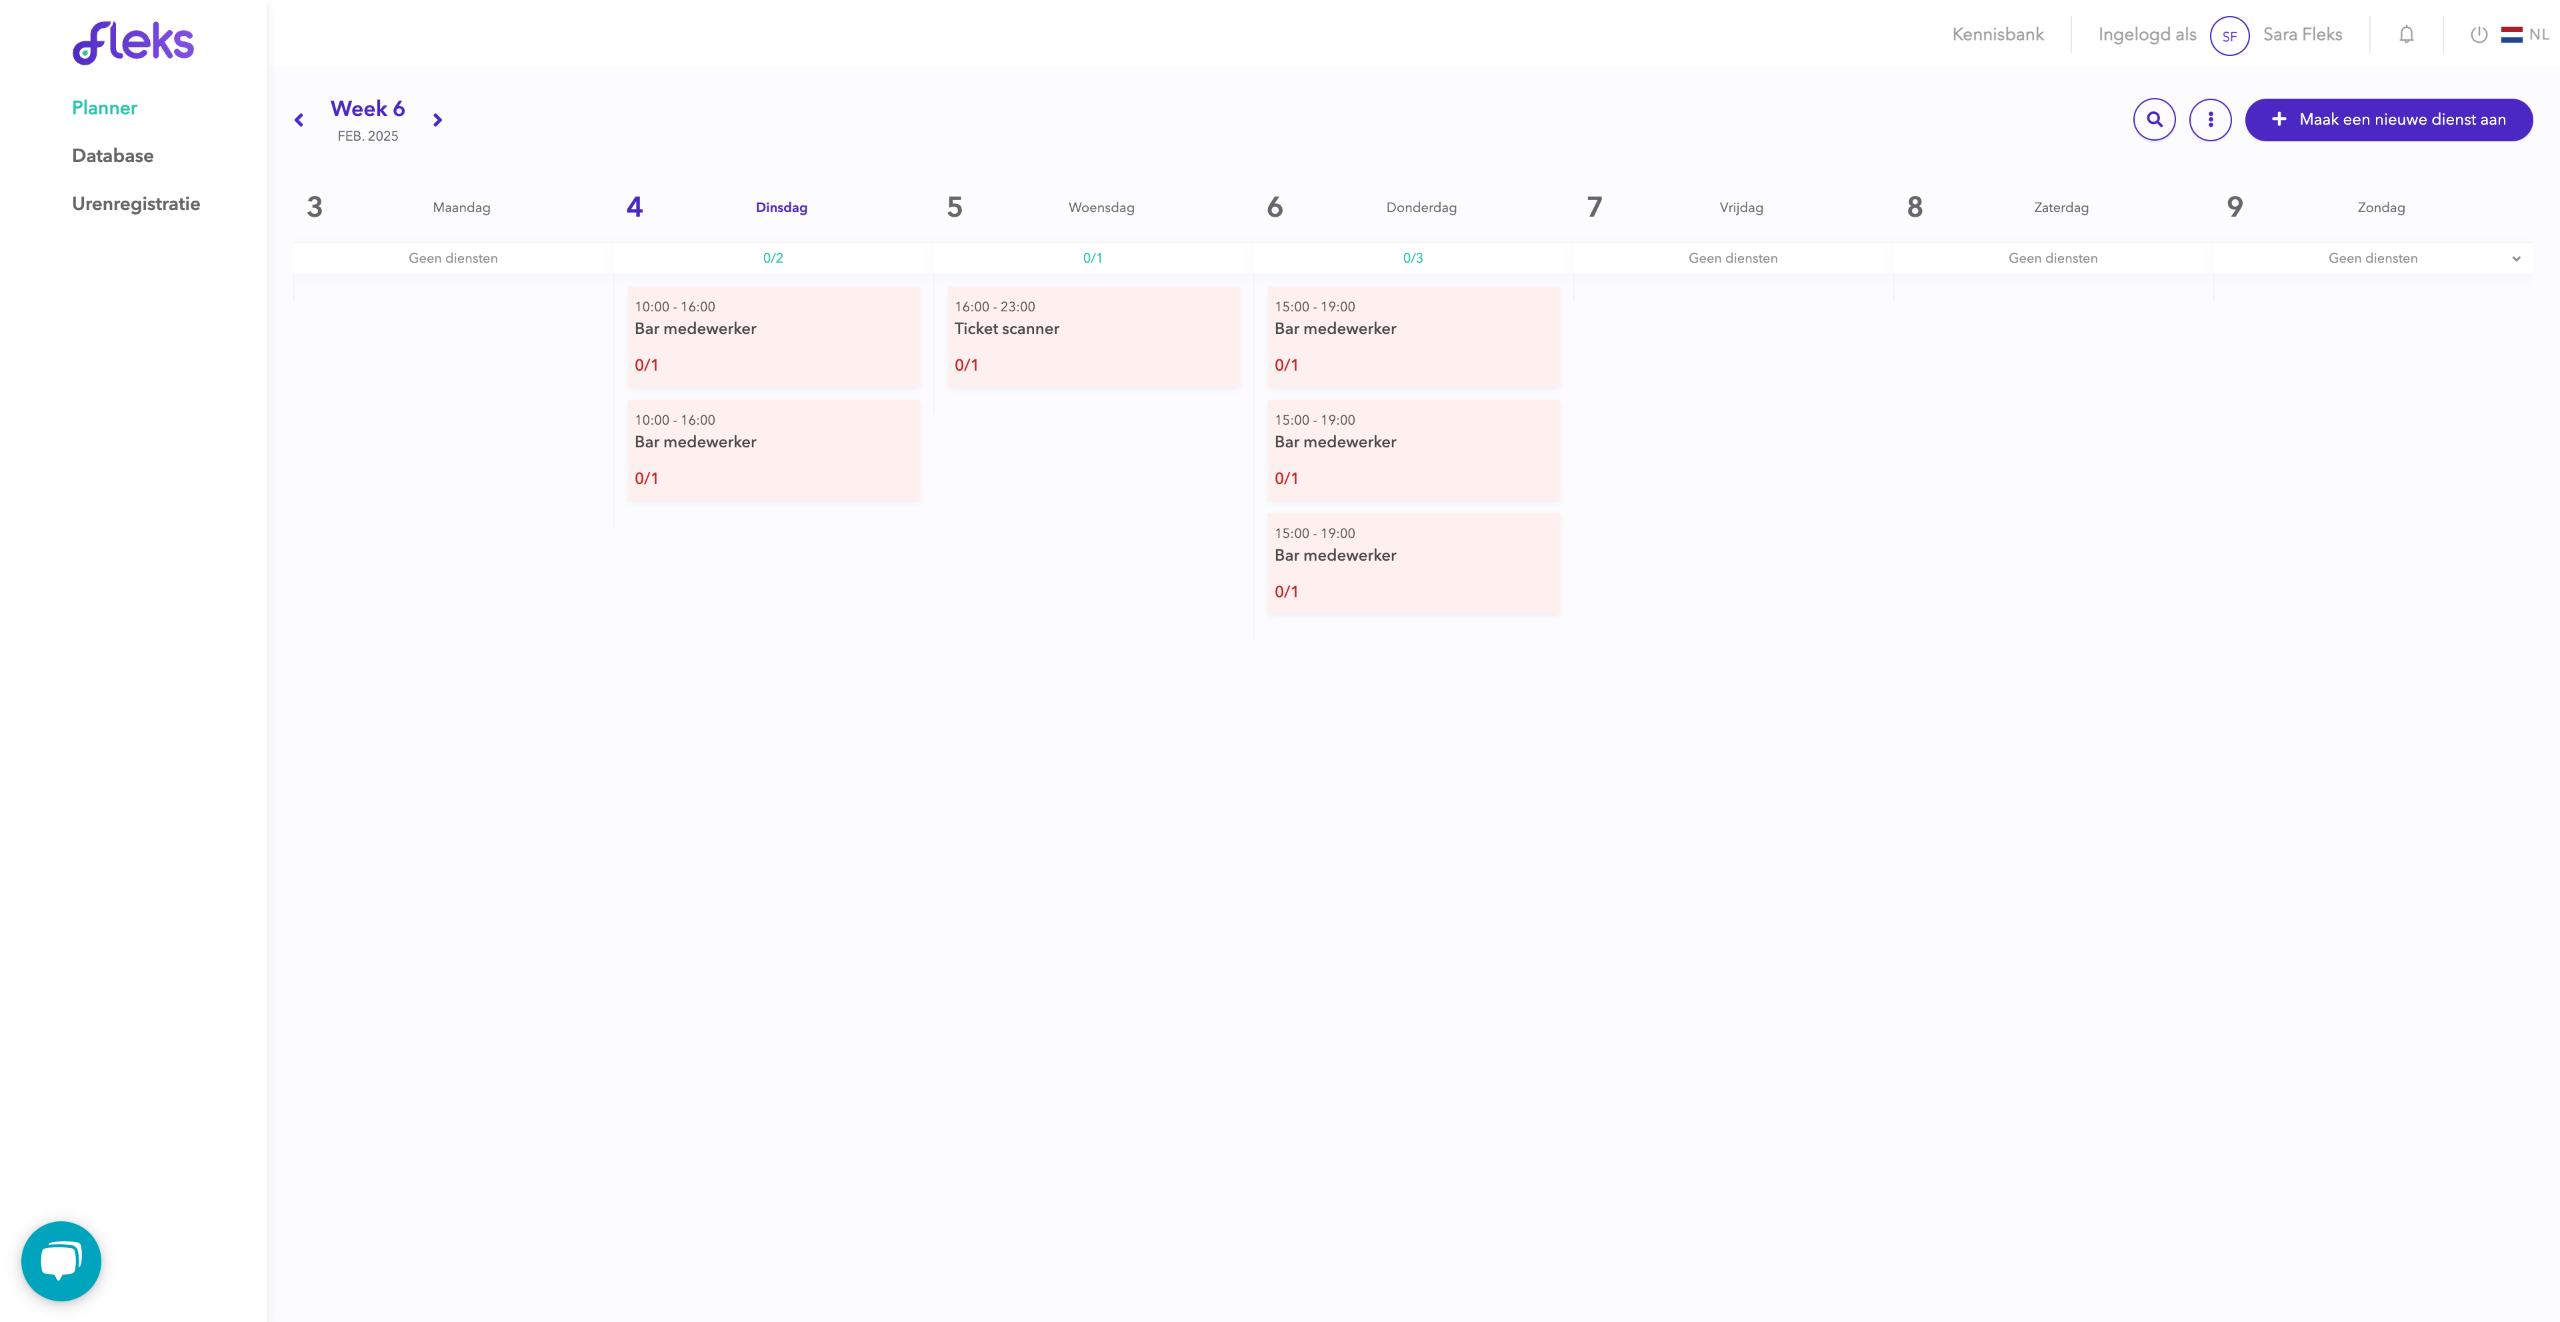The width and height of the screenshot is (2560, 1322).
Task: Go to next week arrow
Action: (x=437, y=120)
